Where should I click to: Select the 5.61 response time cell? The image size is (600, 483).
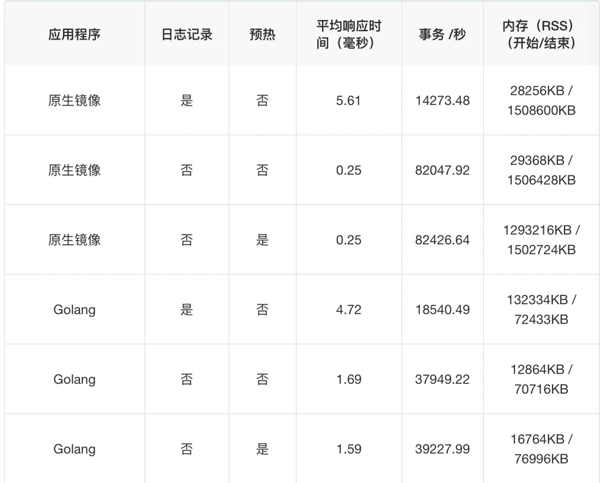pyautogui.click(x=349, y=100)
